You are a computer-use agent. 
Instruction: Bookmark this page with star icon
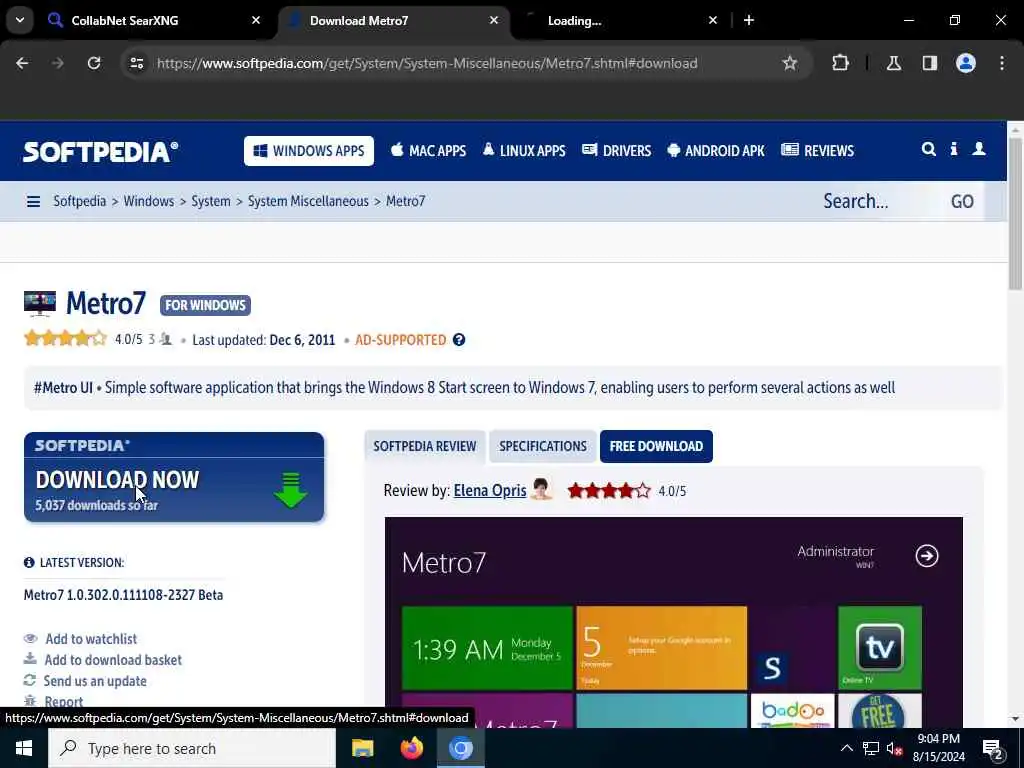point(790,63)
